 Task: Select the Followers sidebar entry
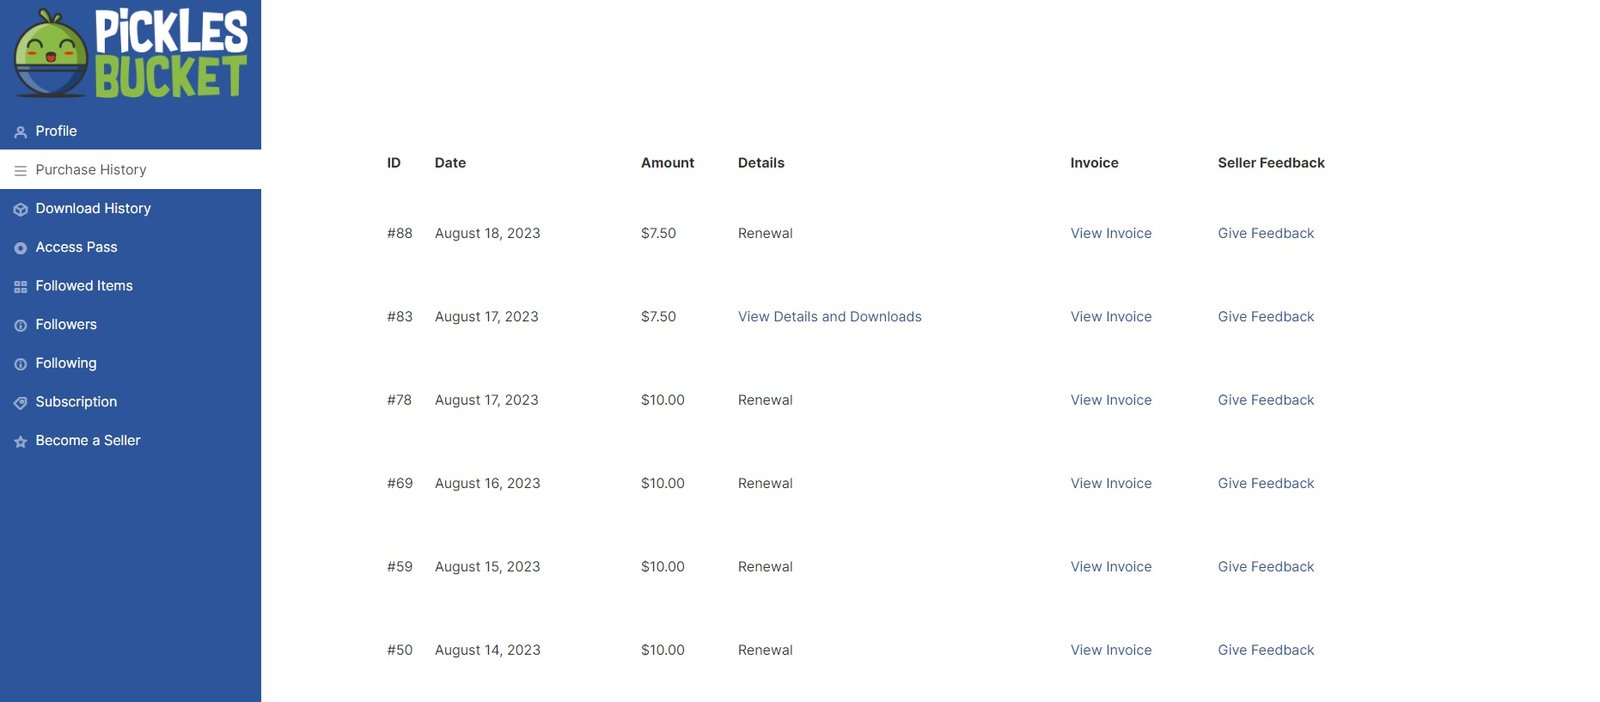(66, 324)
